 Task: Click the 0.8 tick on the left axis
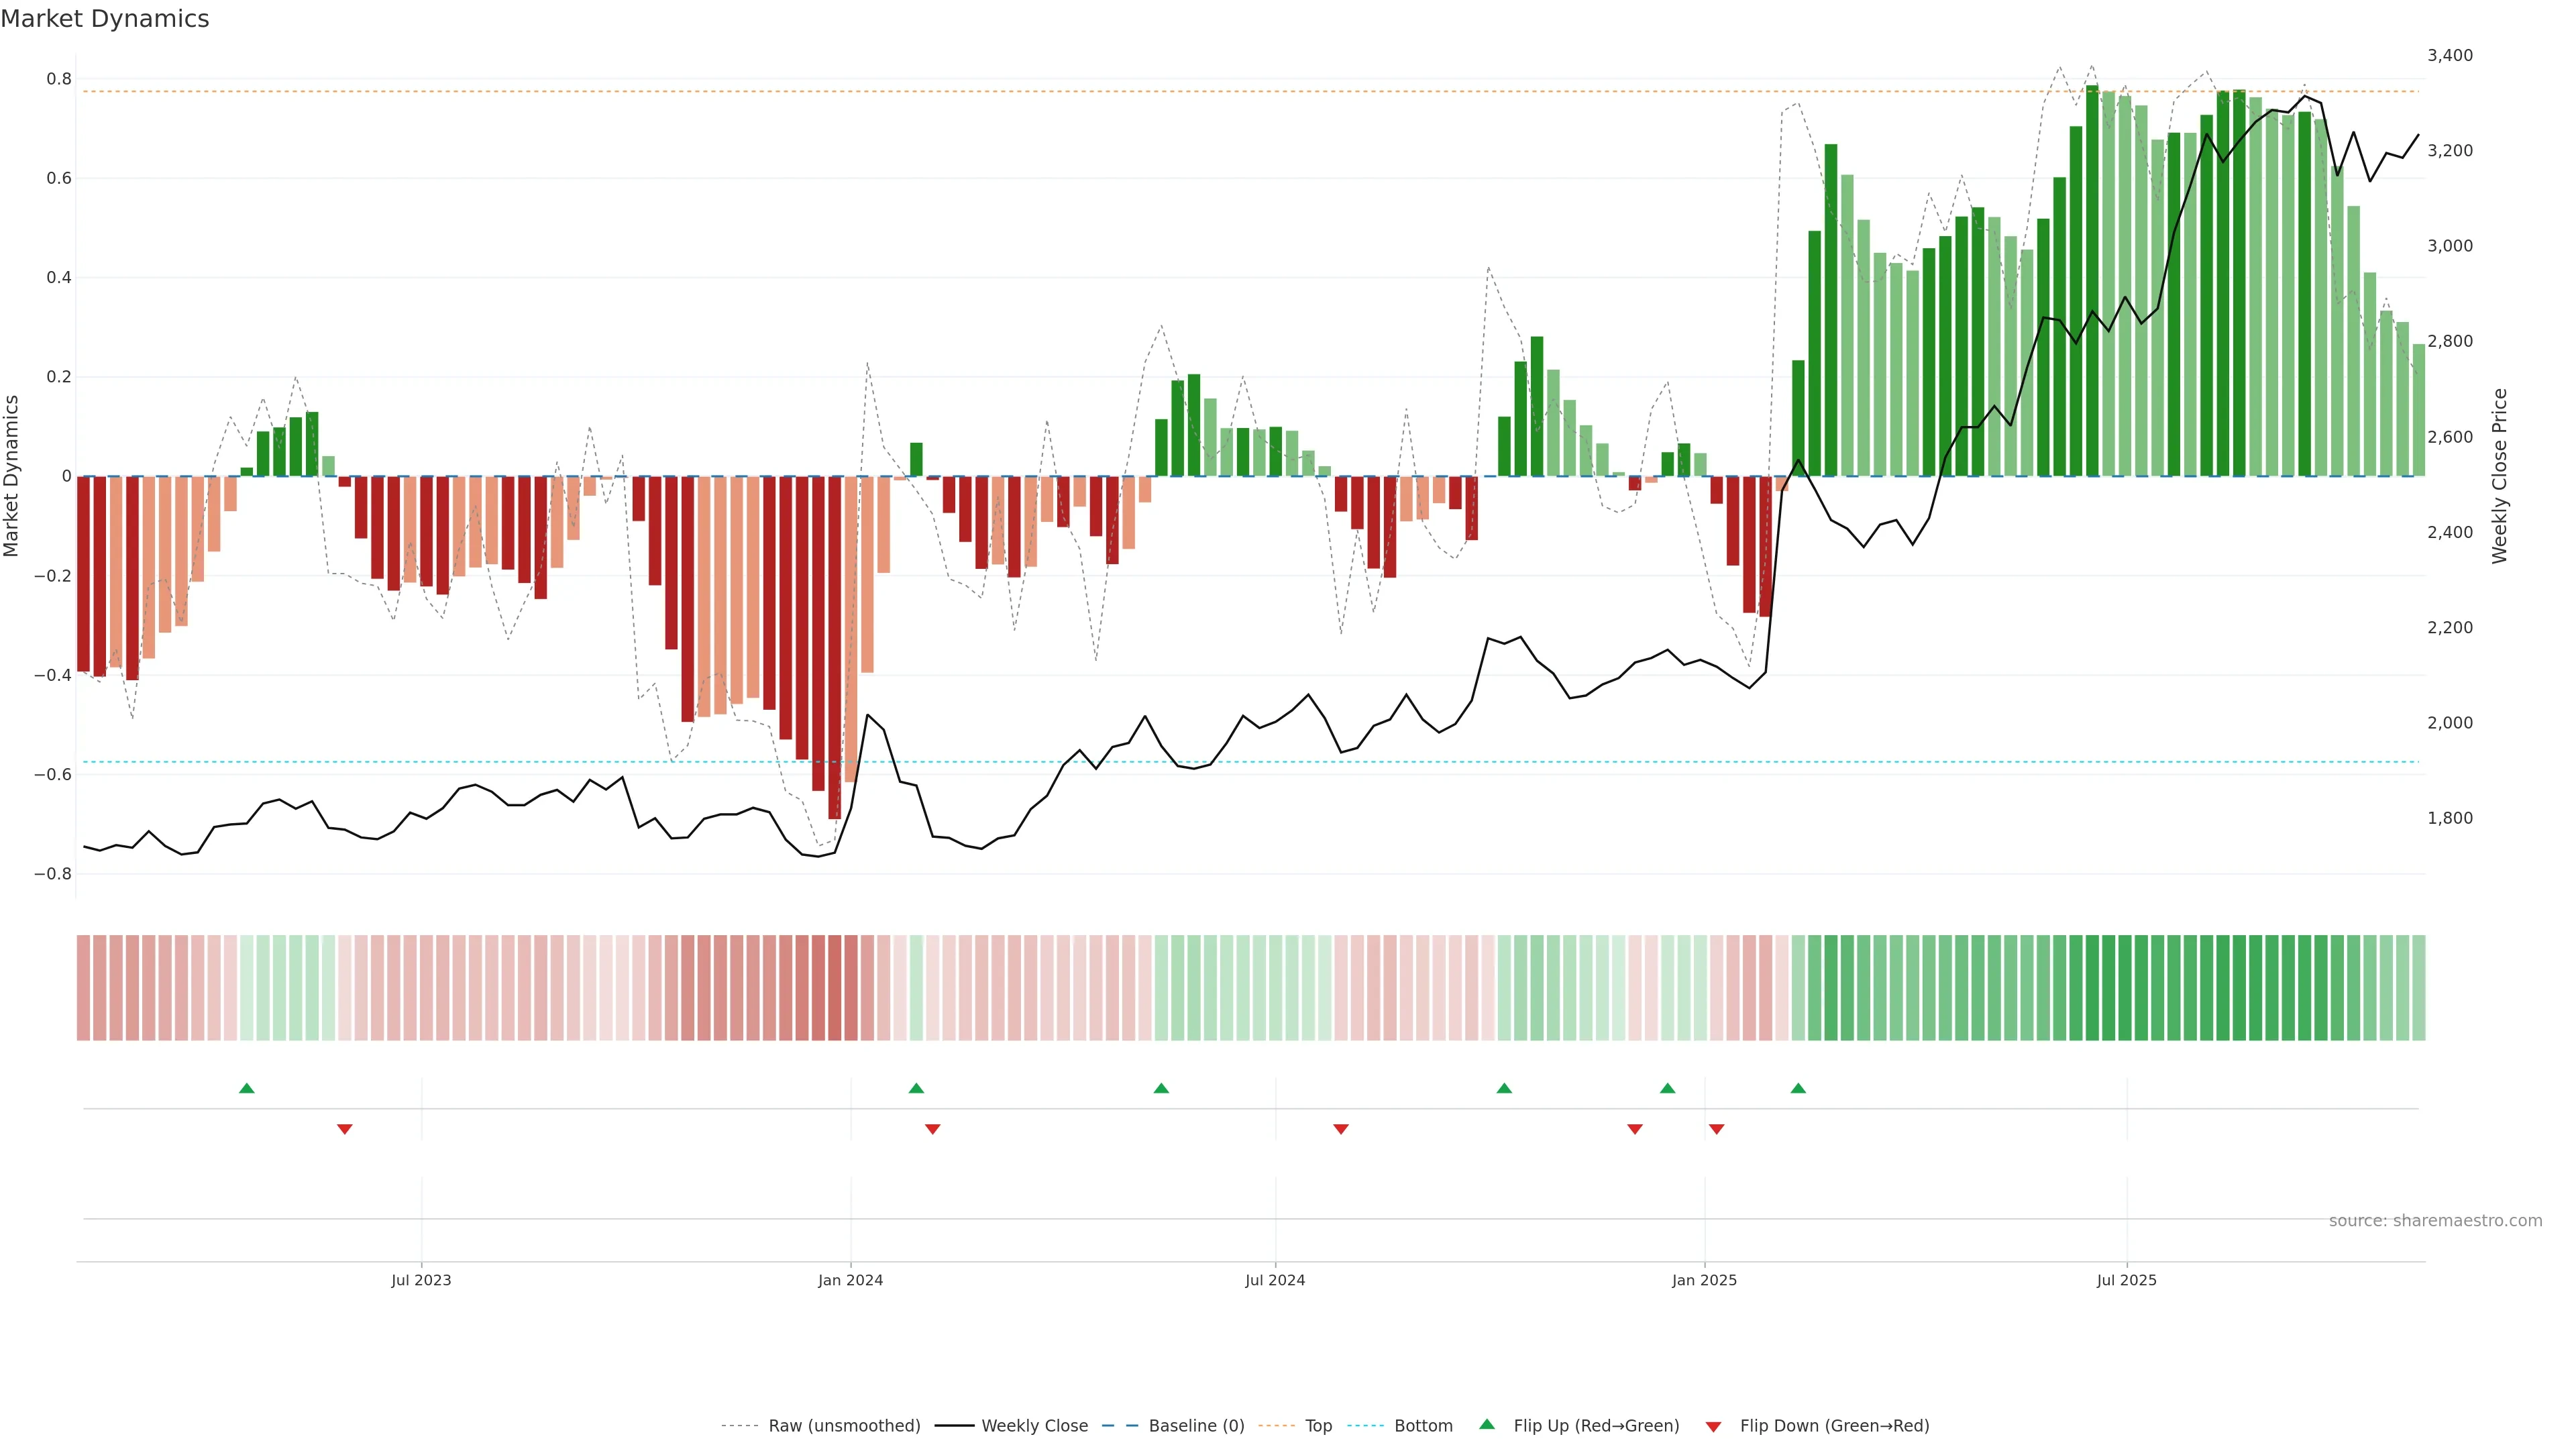(59, 79)
